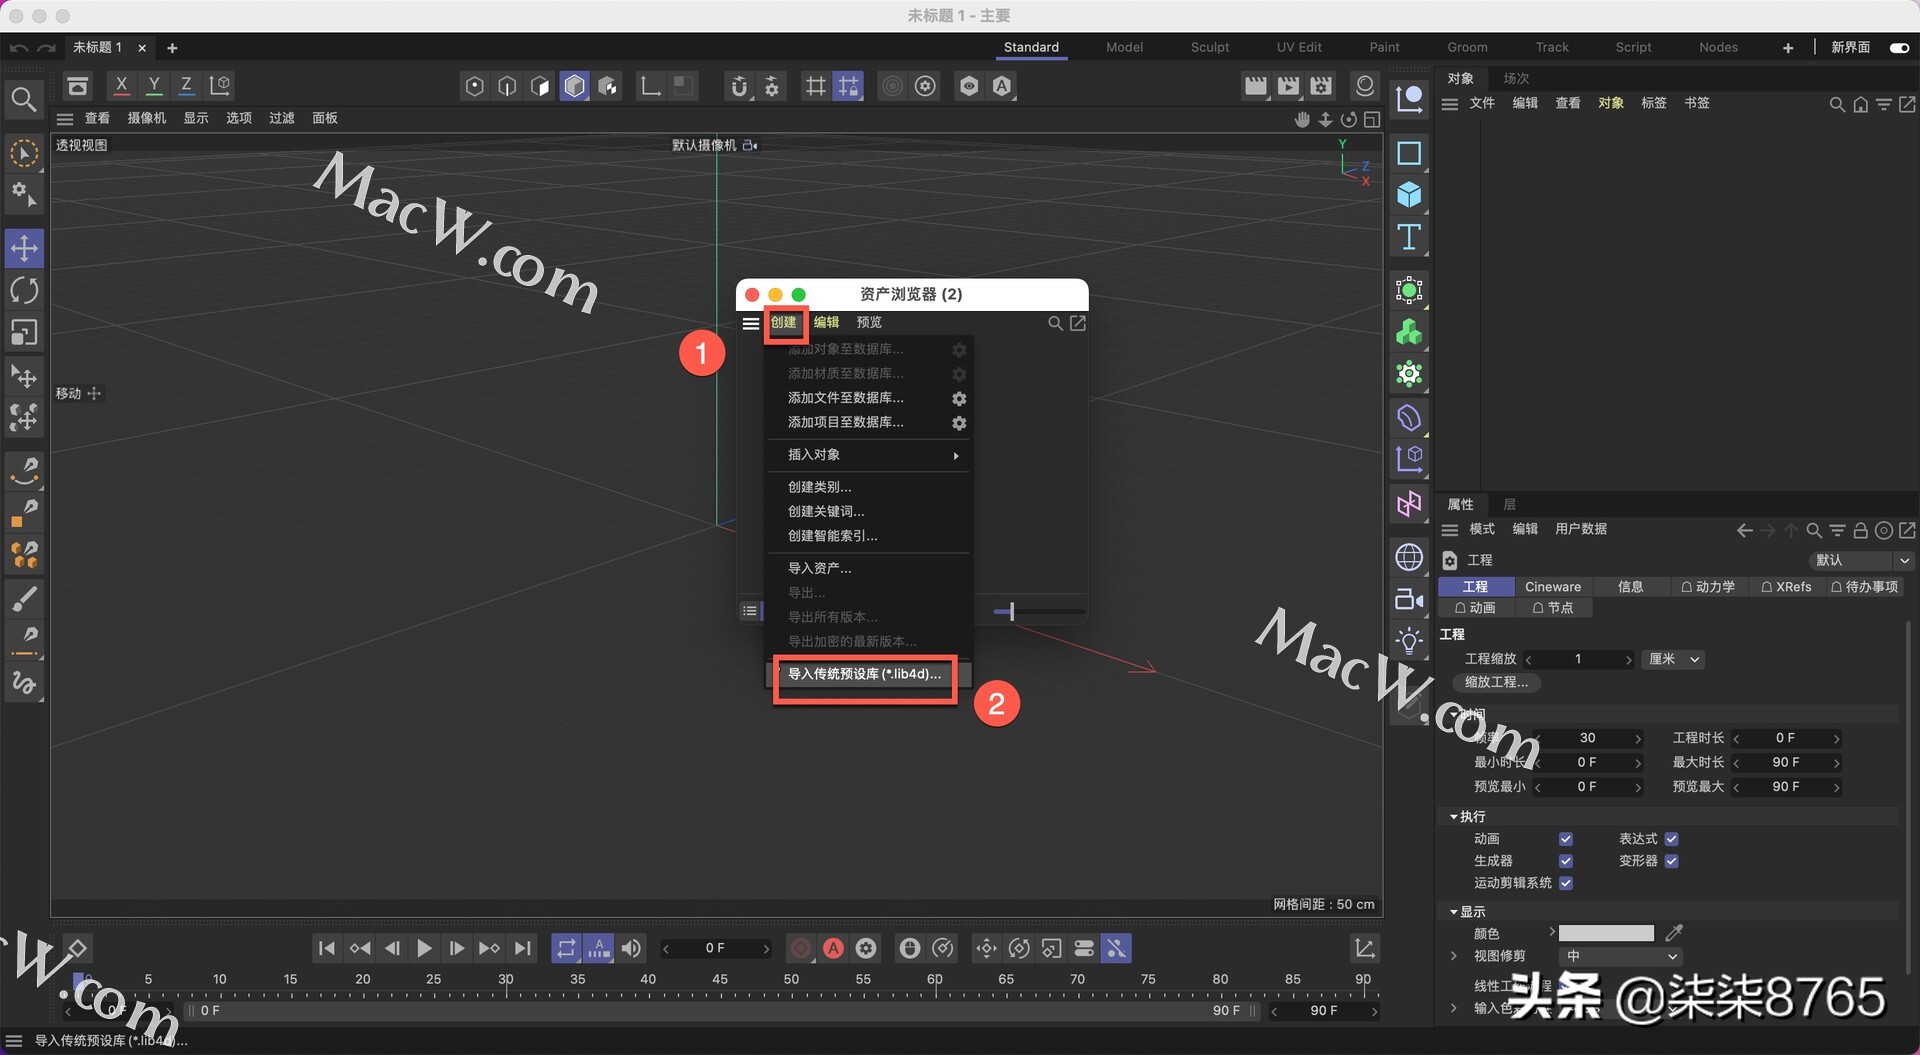Click the 颜色 color swatch under 显示

pyautogui.click(x=1605, y=933)
